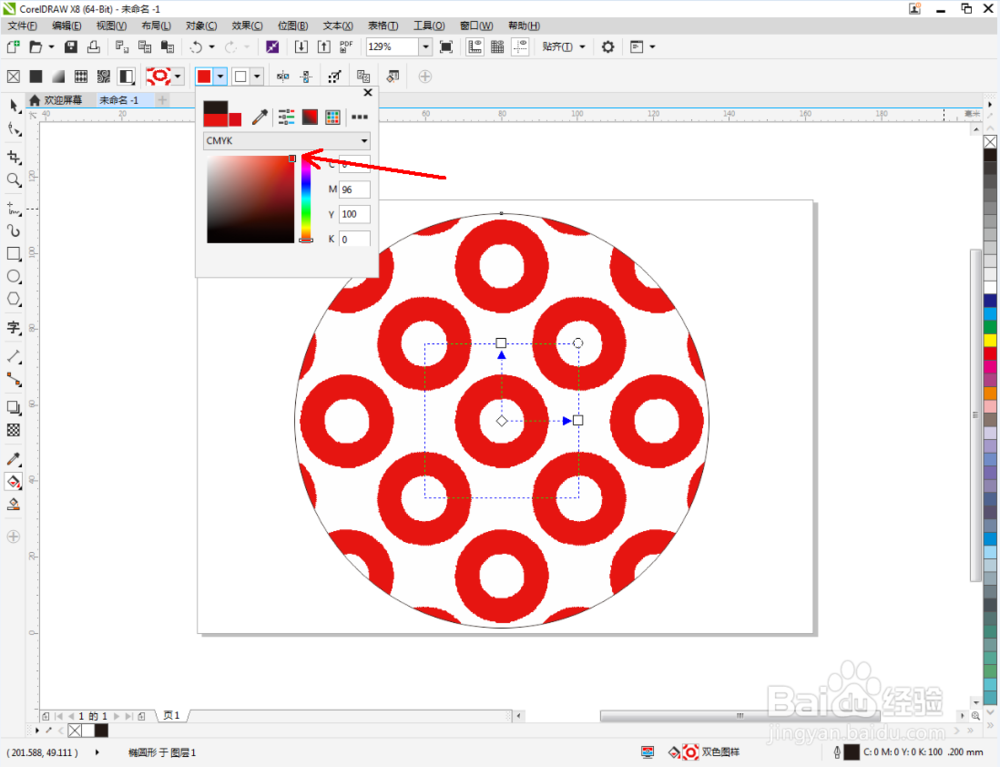Show color sliders view in popup
Viewport: 1000px width, 767px height.
coord(286,117)
